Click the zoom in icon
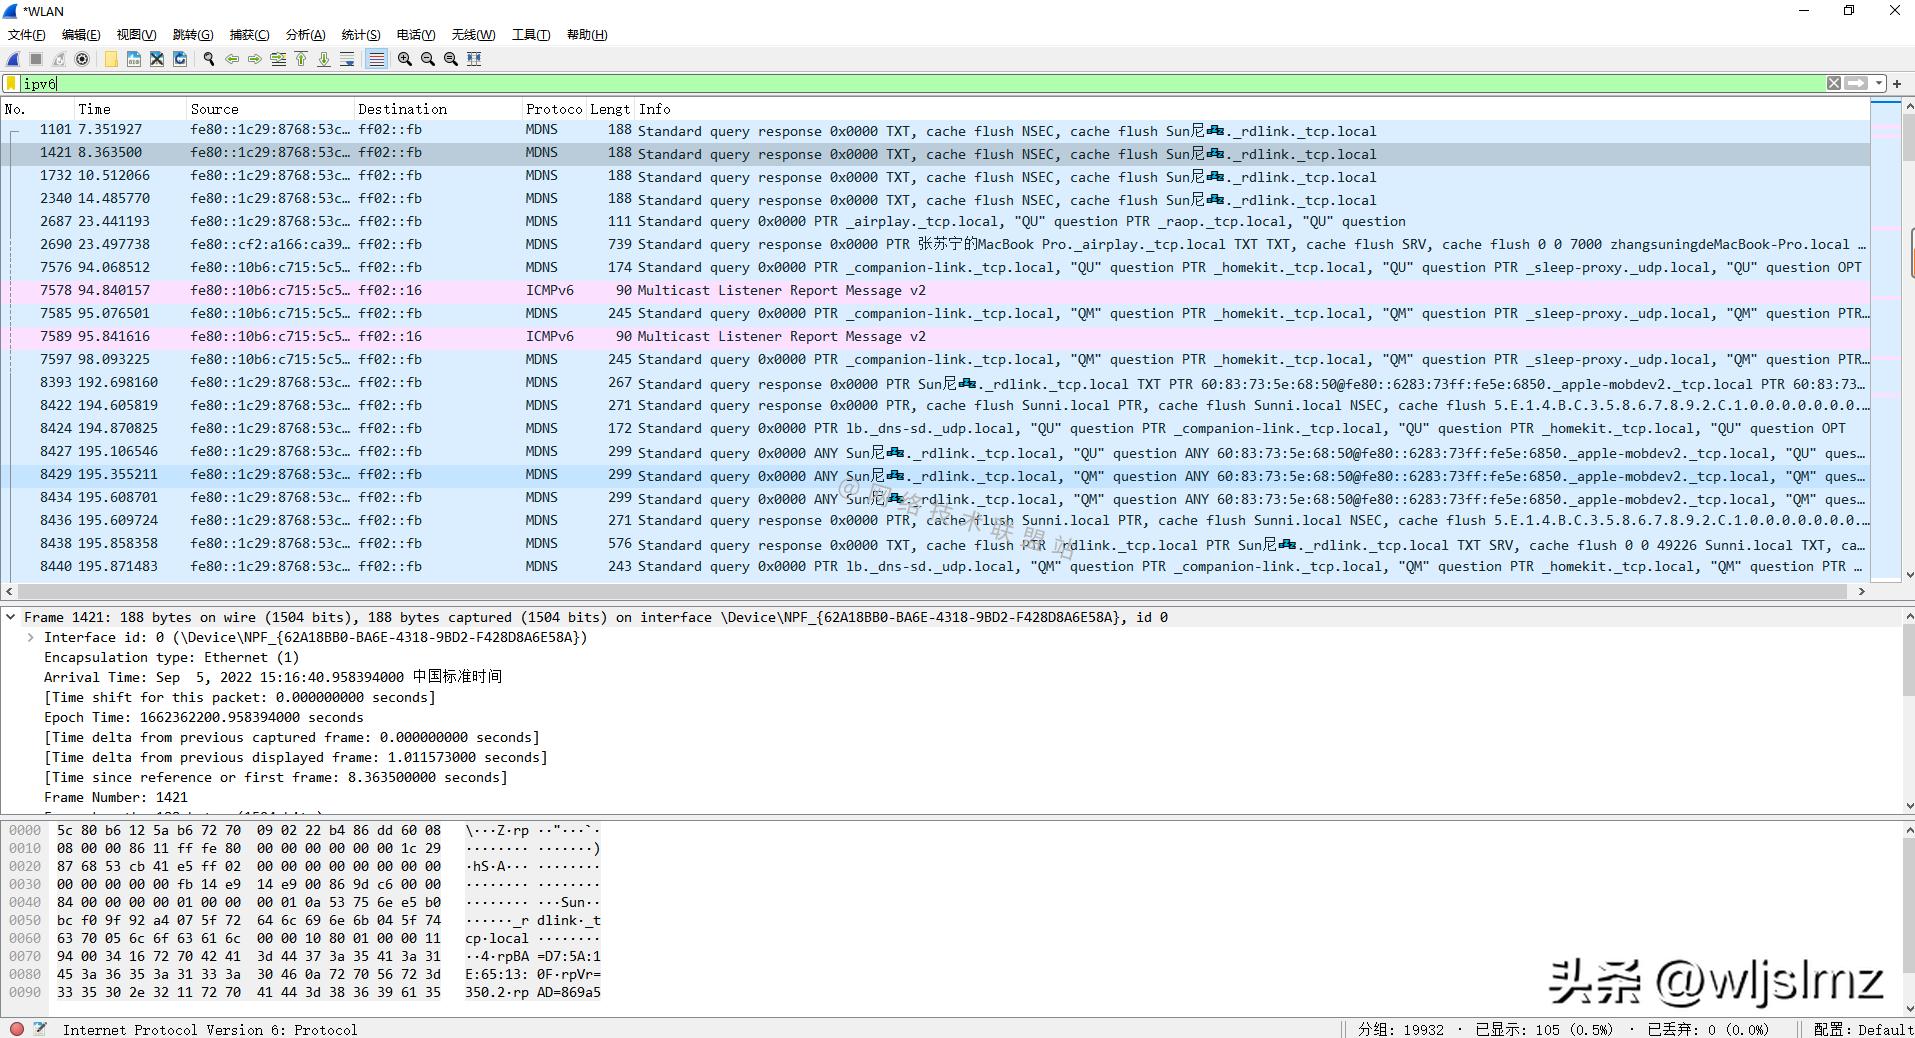The image size is (1915, 1038). (405, 59)
